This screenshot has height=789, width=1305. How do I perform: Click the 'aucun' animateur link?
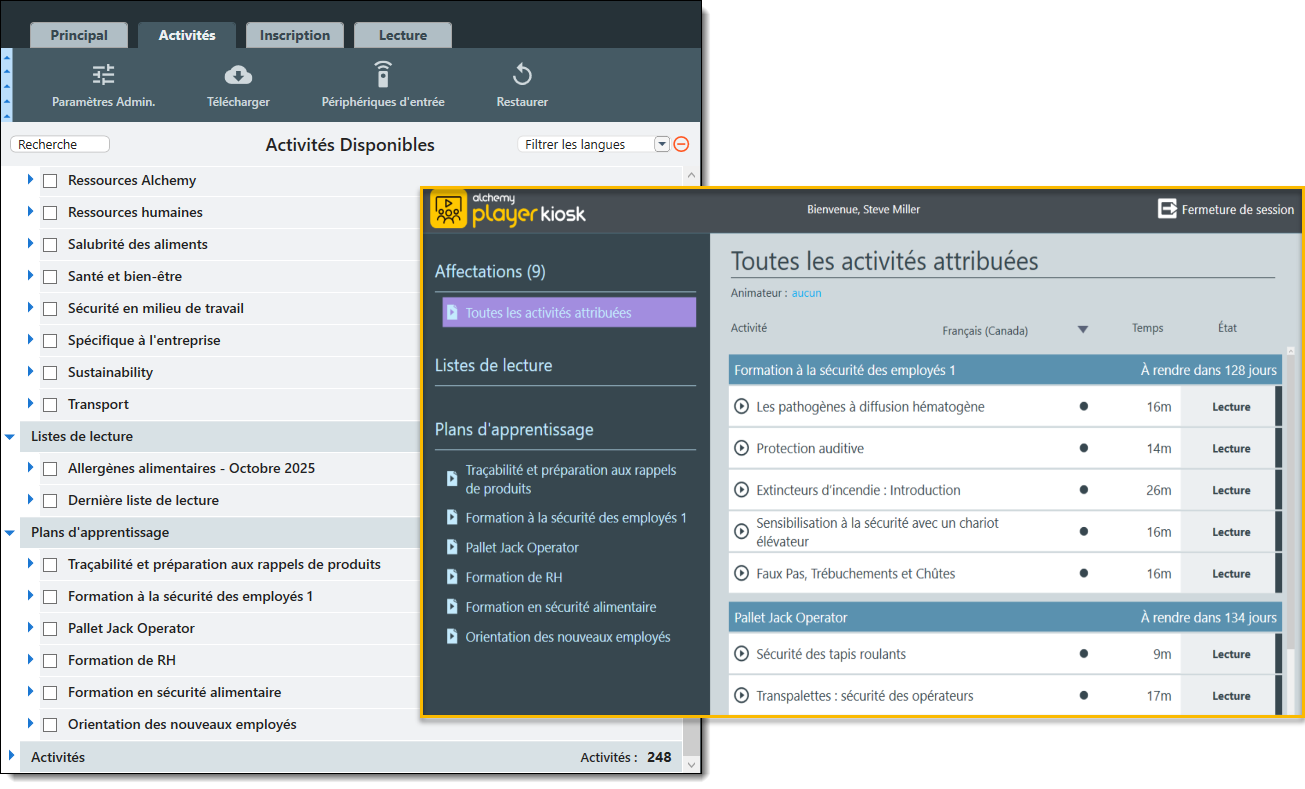806,293
